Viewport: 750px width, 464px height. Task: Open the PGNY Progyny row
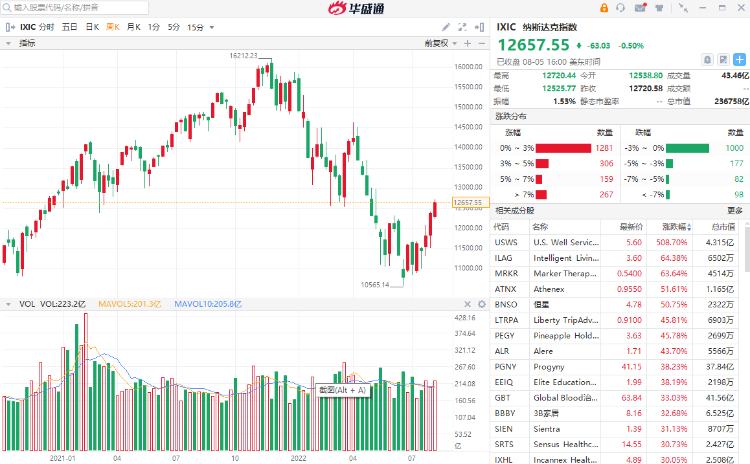point(615,367)
